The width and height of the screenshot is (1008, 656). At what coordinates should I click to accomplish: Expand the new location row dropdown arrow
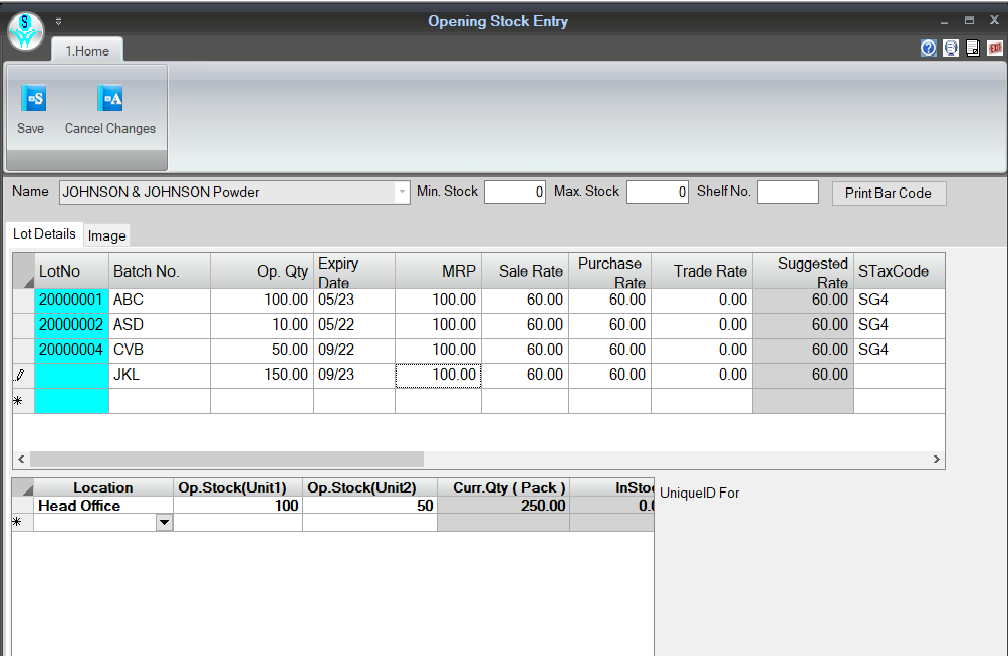165,523
